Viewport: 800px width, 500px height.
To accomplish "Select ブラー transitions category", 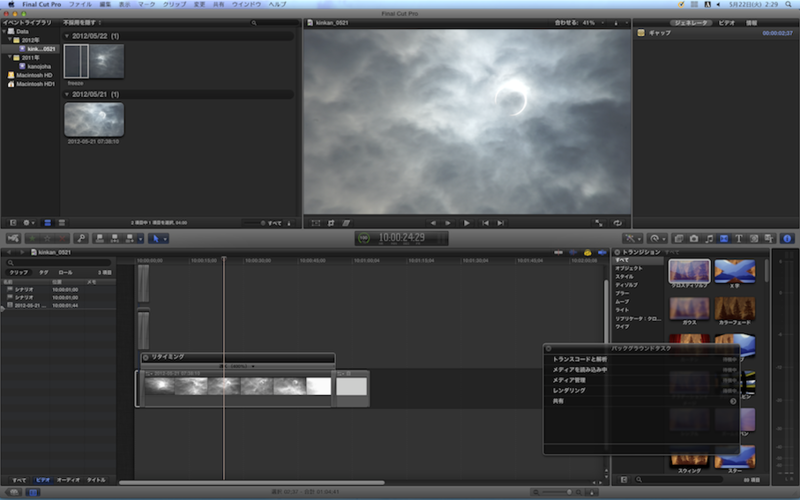I will pyautogui.click(x=622, y=293).
